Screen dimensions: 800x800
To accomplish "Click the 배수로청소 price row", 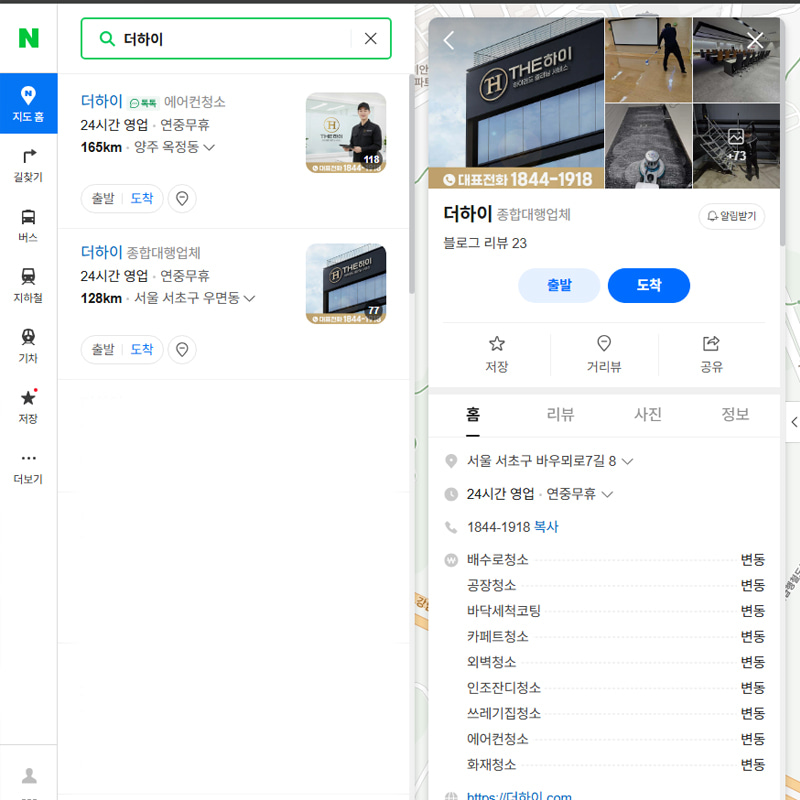I will coord(616,560).
